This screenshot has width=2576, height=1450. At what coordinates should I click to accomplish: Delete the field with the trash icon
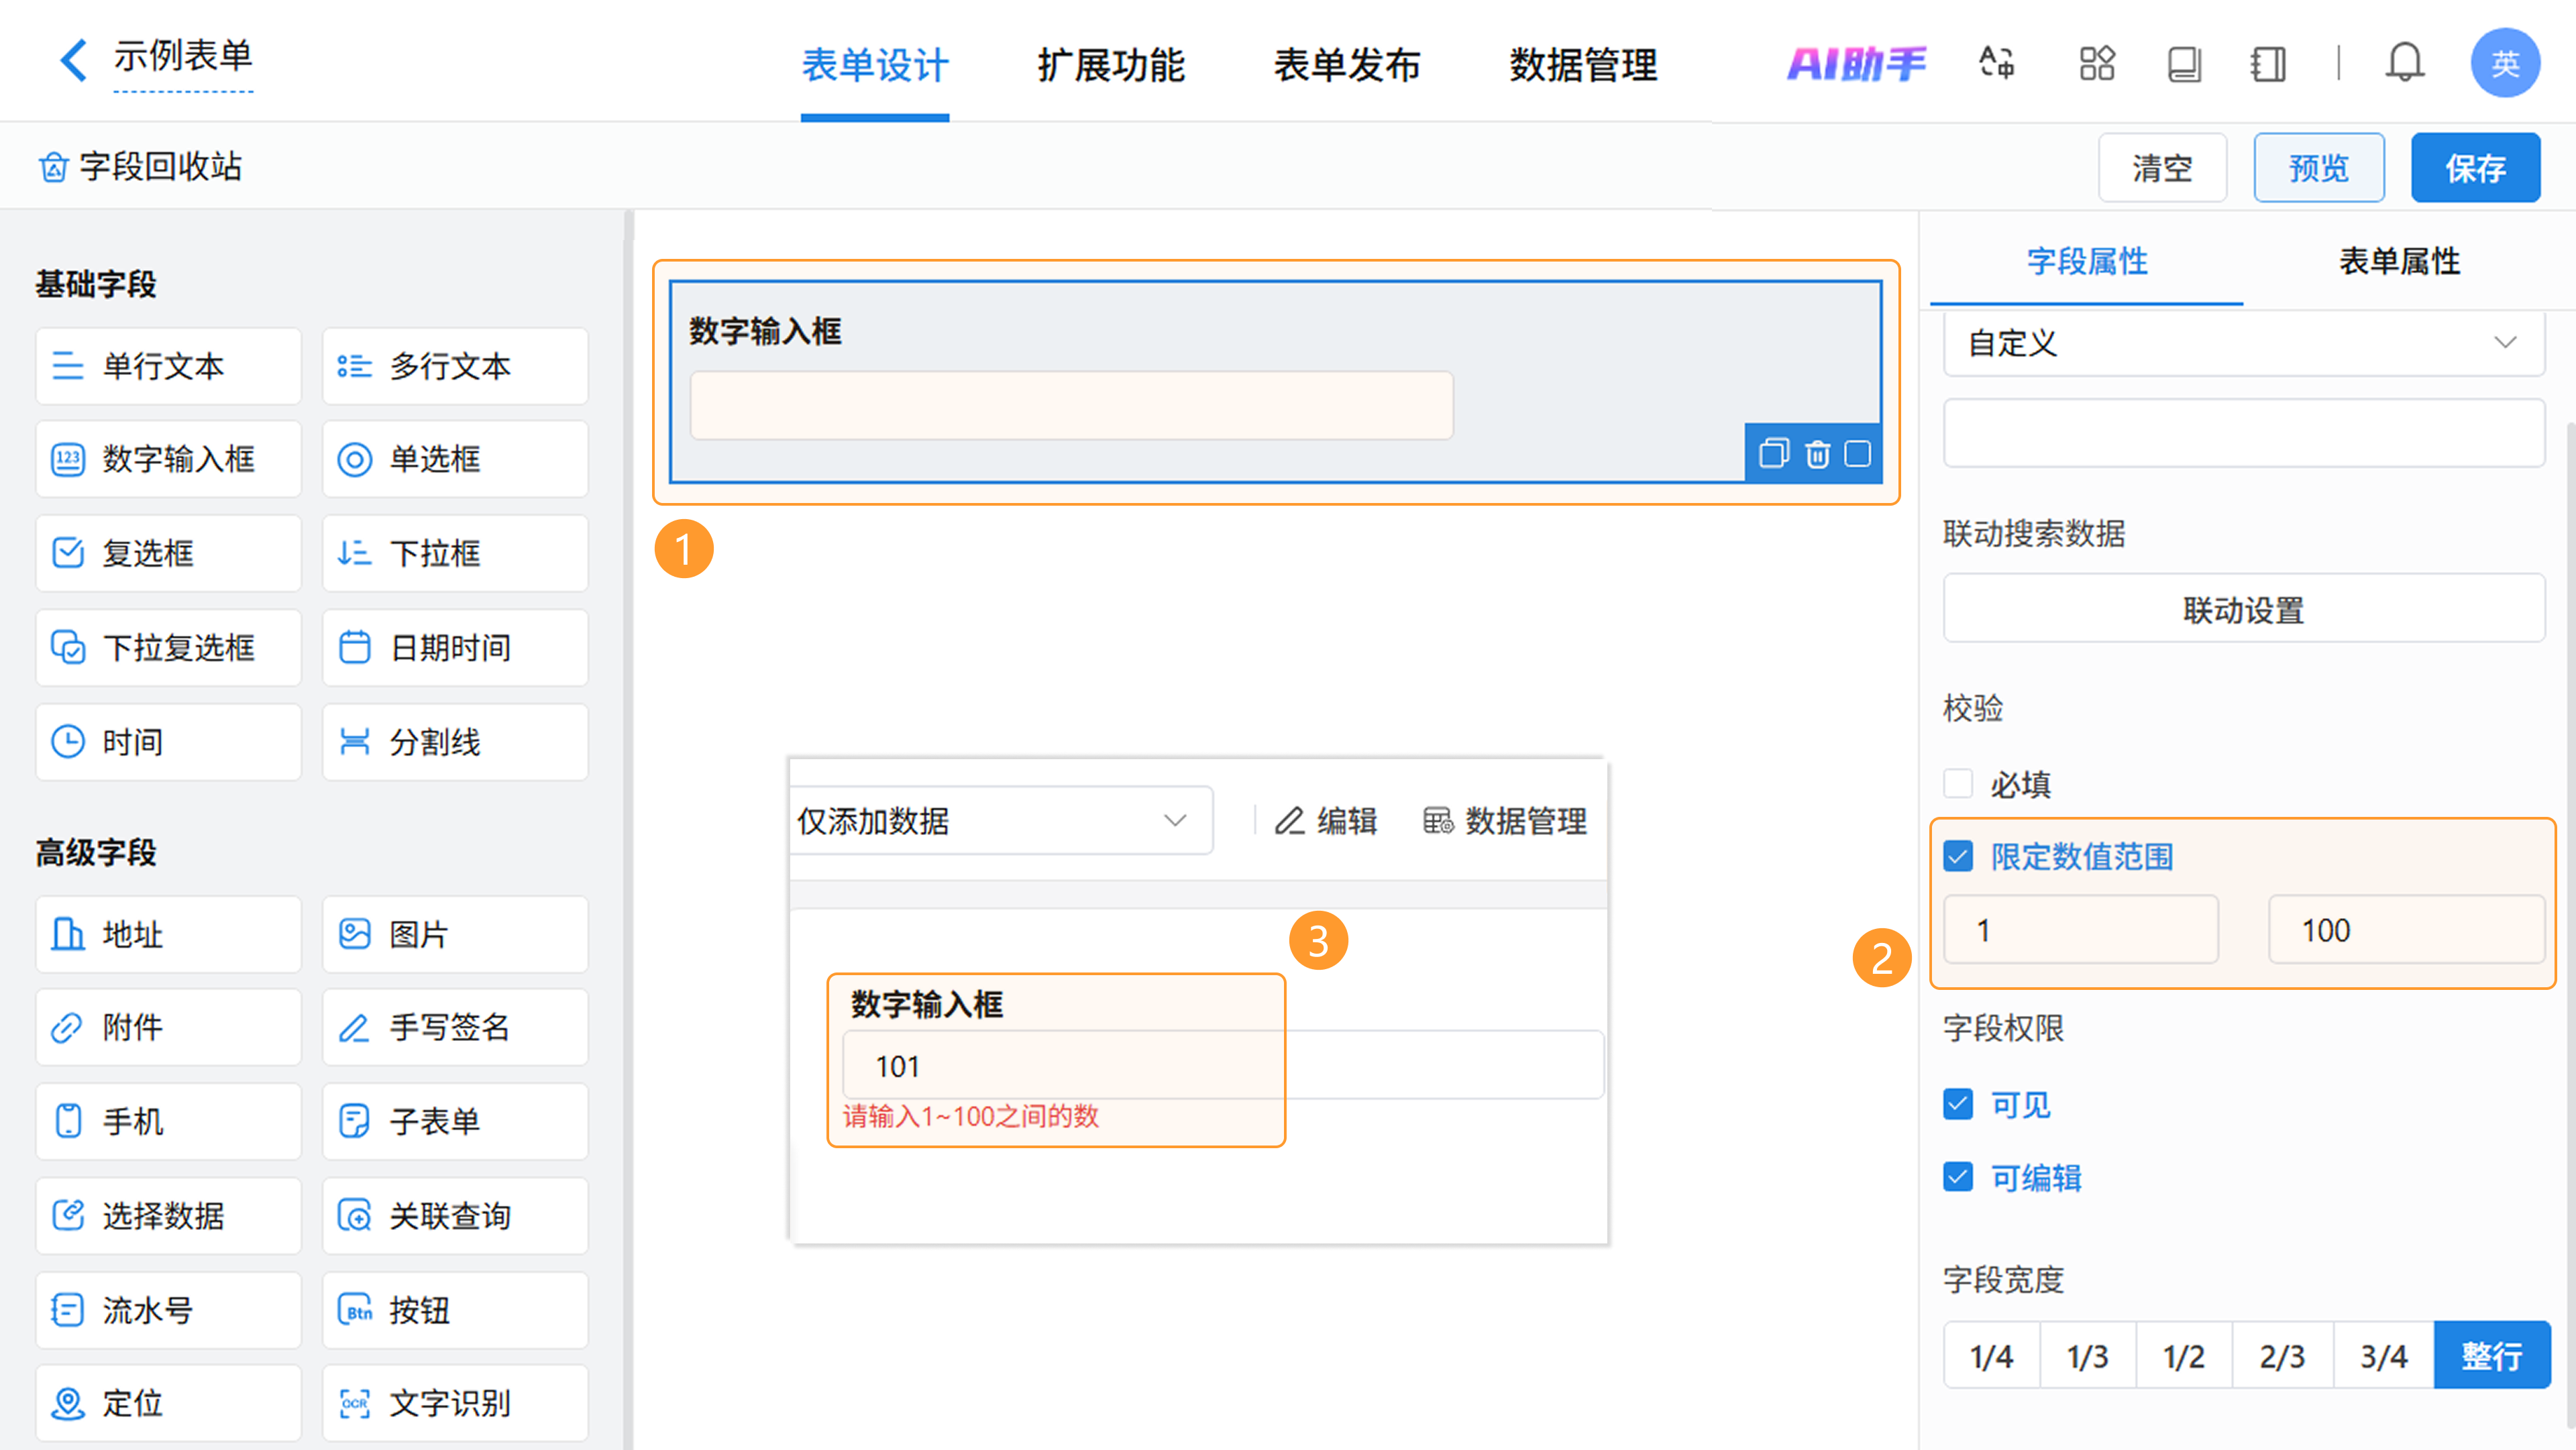point(1817,454)
